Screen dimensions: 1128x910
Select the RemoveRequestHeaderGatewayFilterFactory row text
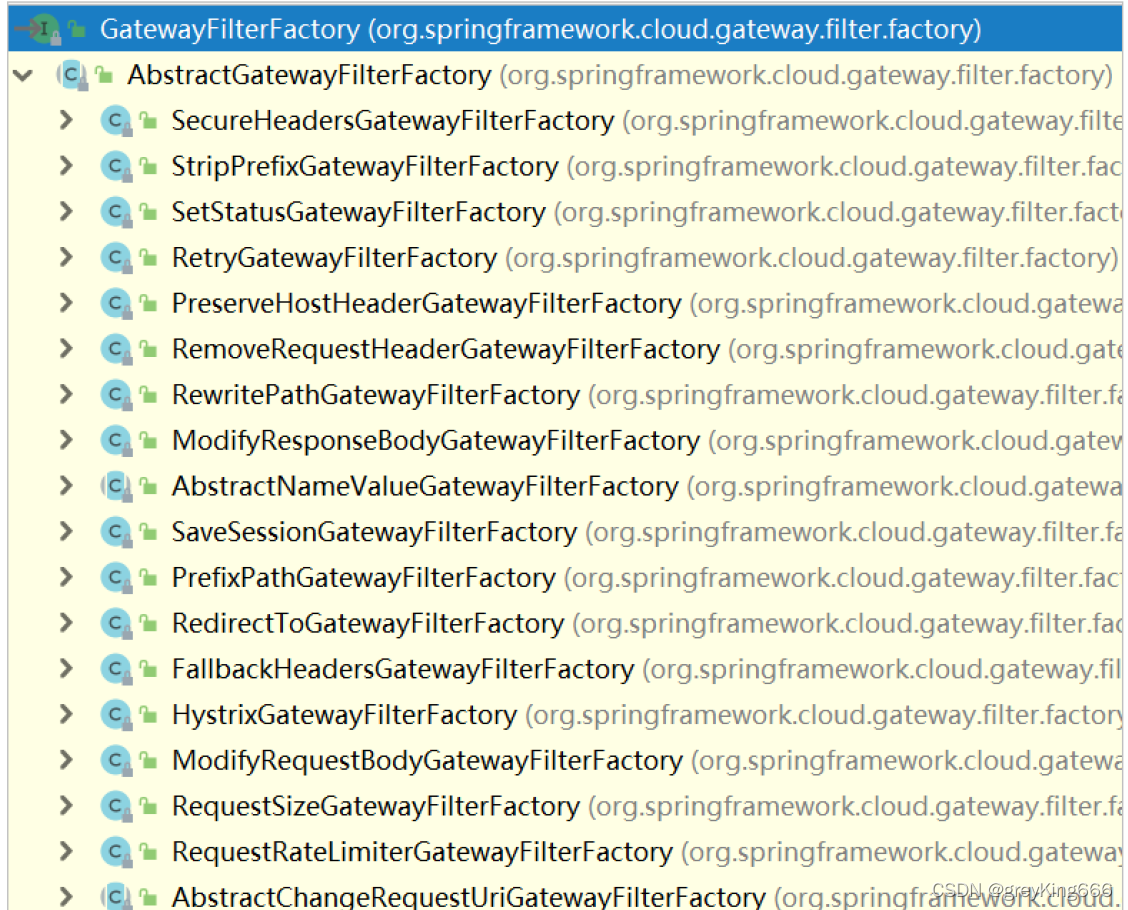pos(646,349)
